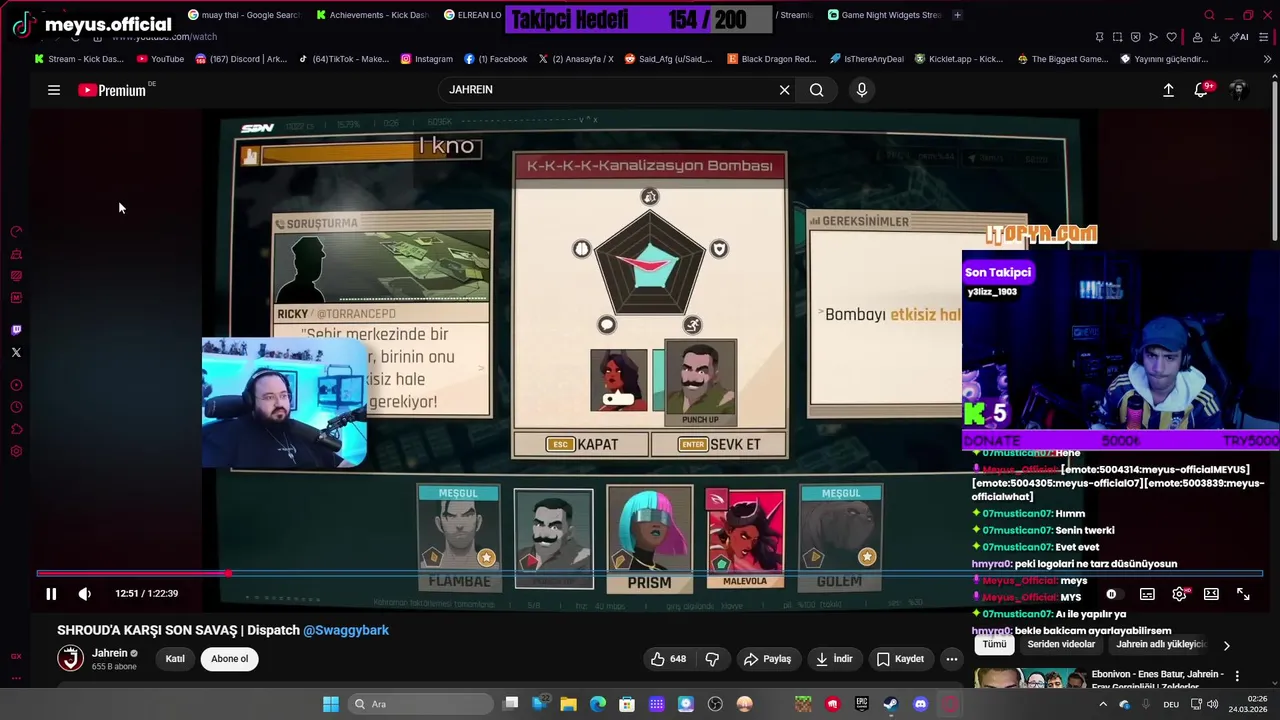
Task: Select the Seriden videolar chip
Action: click(x=1062, y=645)
